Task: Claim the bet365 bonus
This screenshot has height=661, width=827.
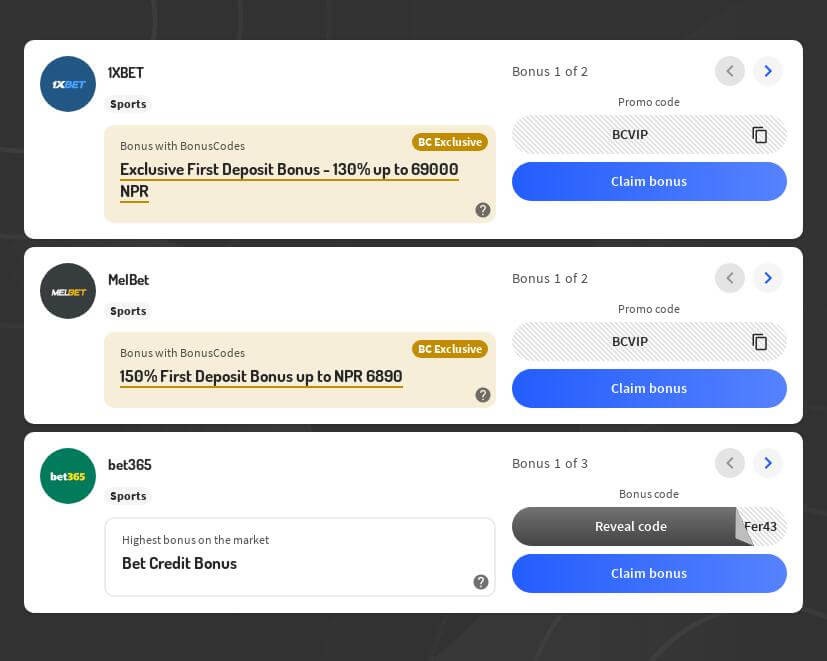Action: (x=649, y=574)
